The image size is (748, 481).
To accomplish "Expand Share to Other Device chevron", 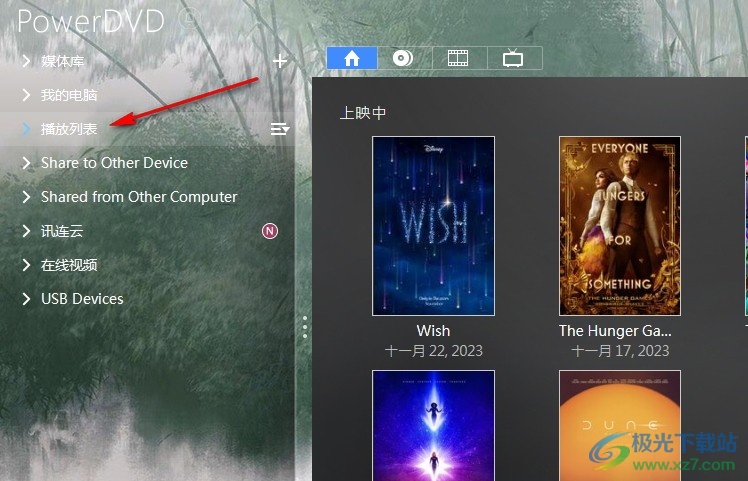I will (x=26, y=163).
